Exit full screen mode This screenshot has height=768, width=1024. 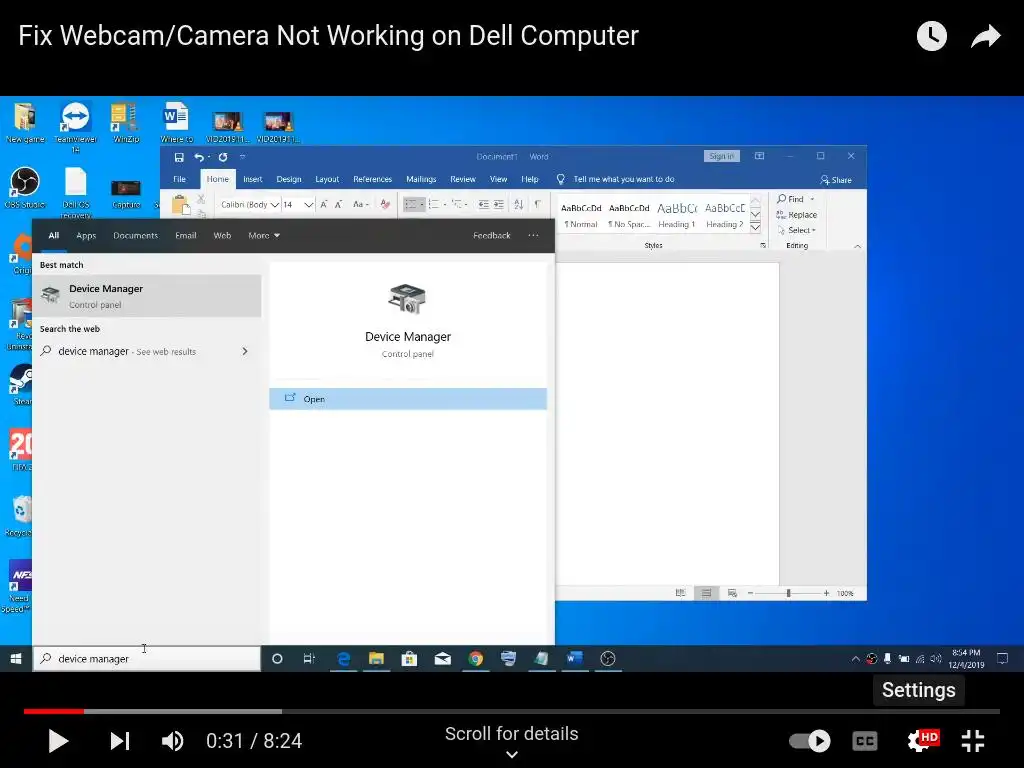973,741
